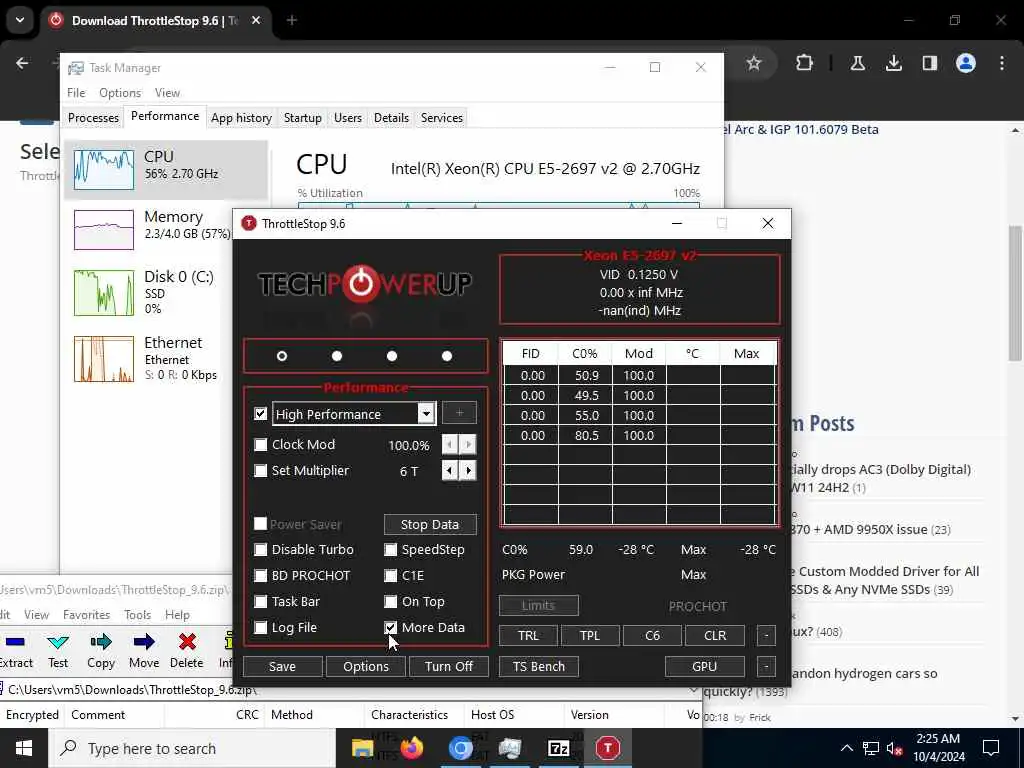
Task: Click the browser back arrow
Action: (x=22, y=63)
